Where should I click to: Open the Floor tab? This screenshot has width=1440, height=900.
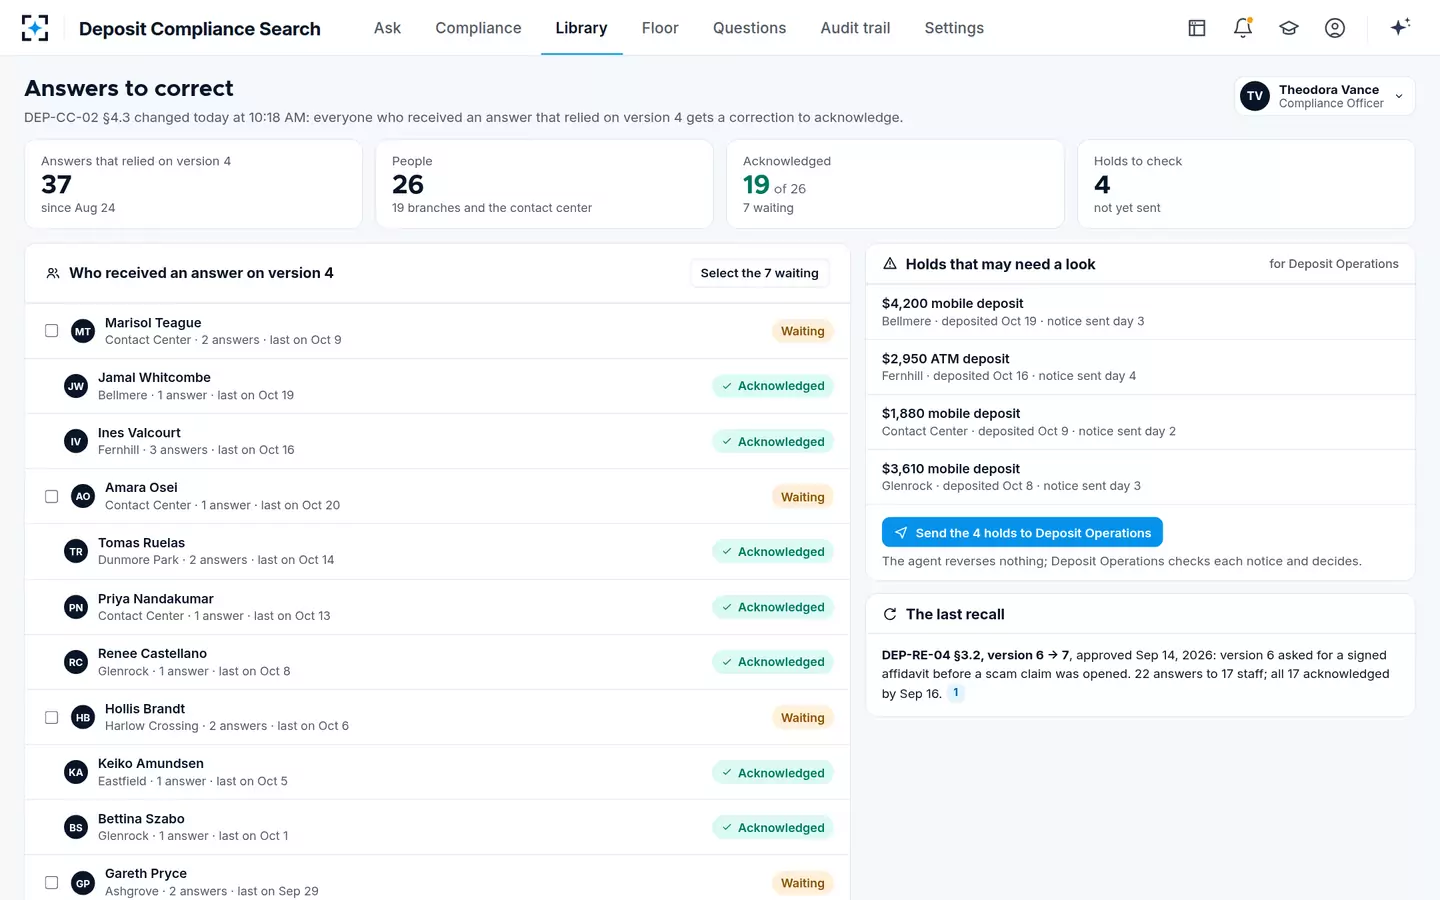click(x=660, y=28)
